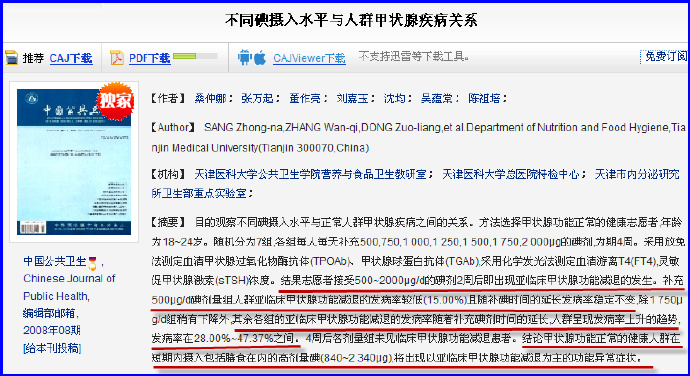The height and width of the screenshot is (376, 690).
Task: Open the Chinese Journal of Public Health link
Action: click(69, 287)
